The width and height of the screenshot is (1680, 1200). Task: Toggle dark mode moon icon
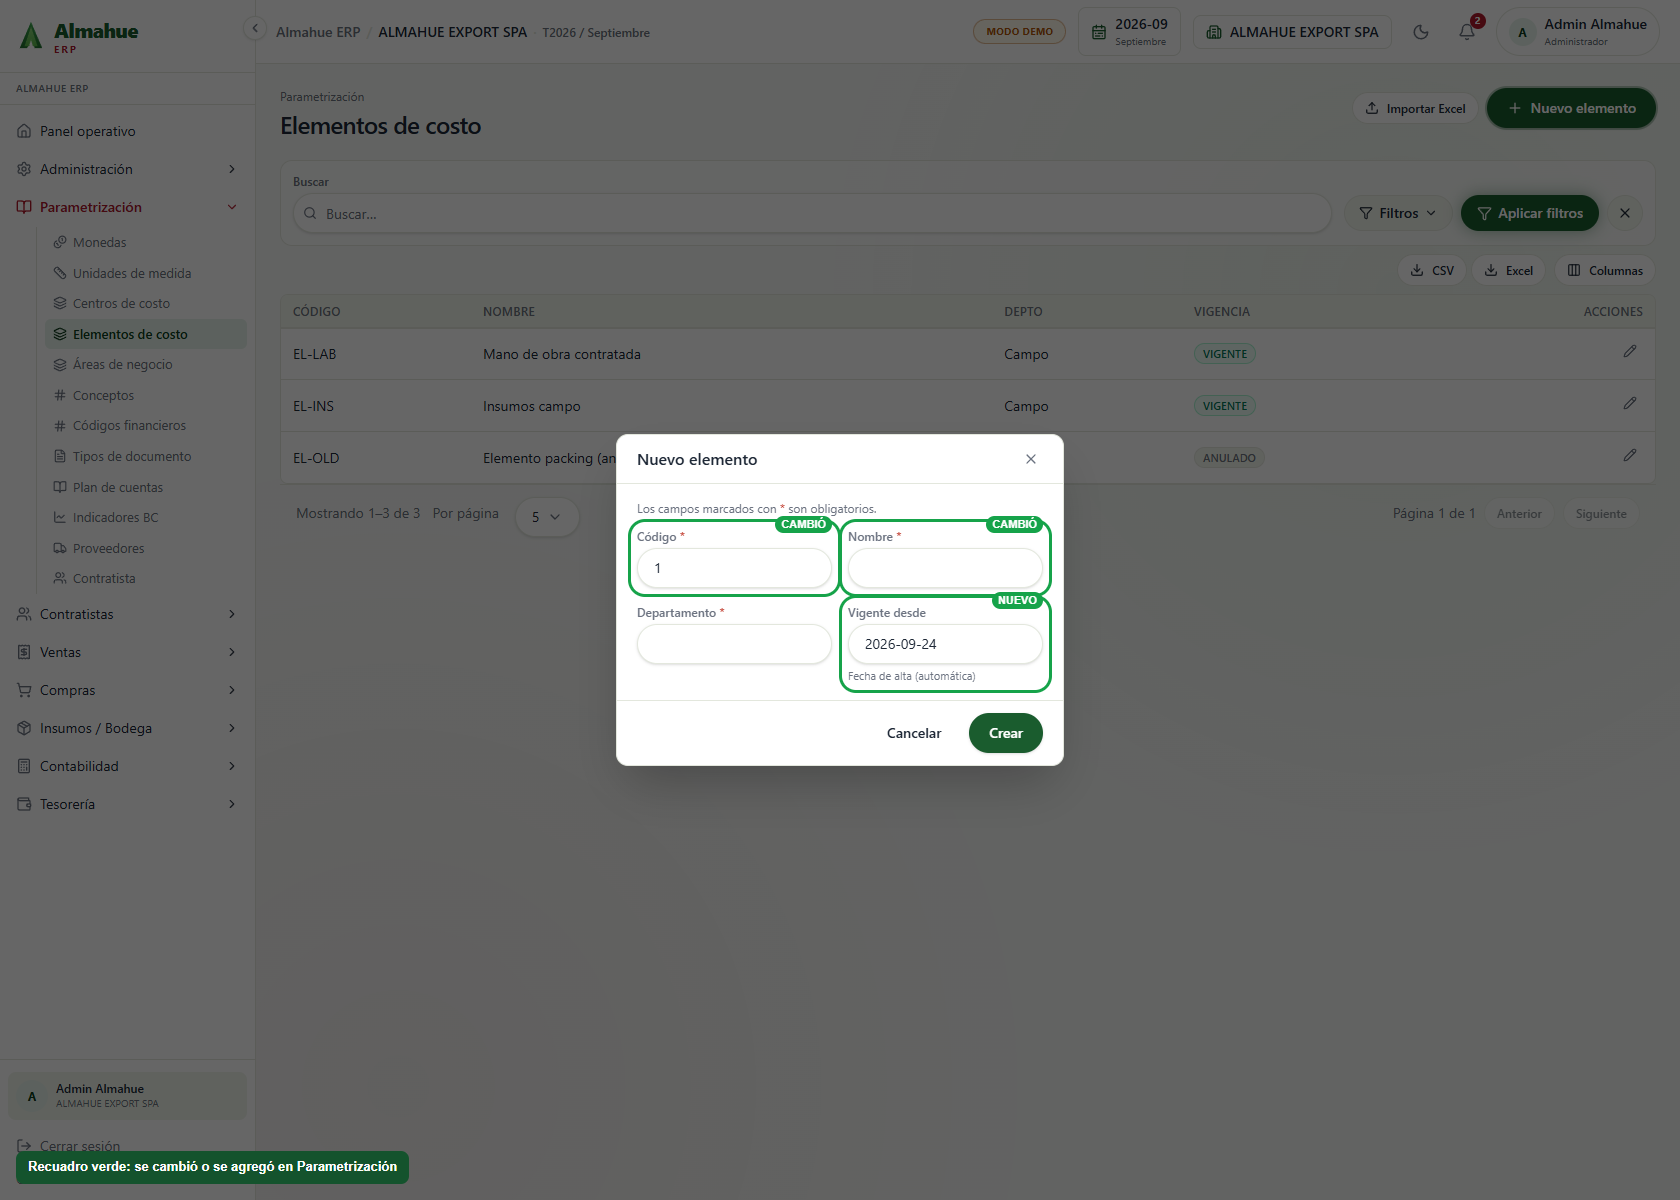click(1420, 32)
